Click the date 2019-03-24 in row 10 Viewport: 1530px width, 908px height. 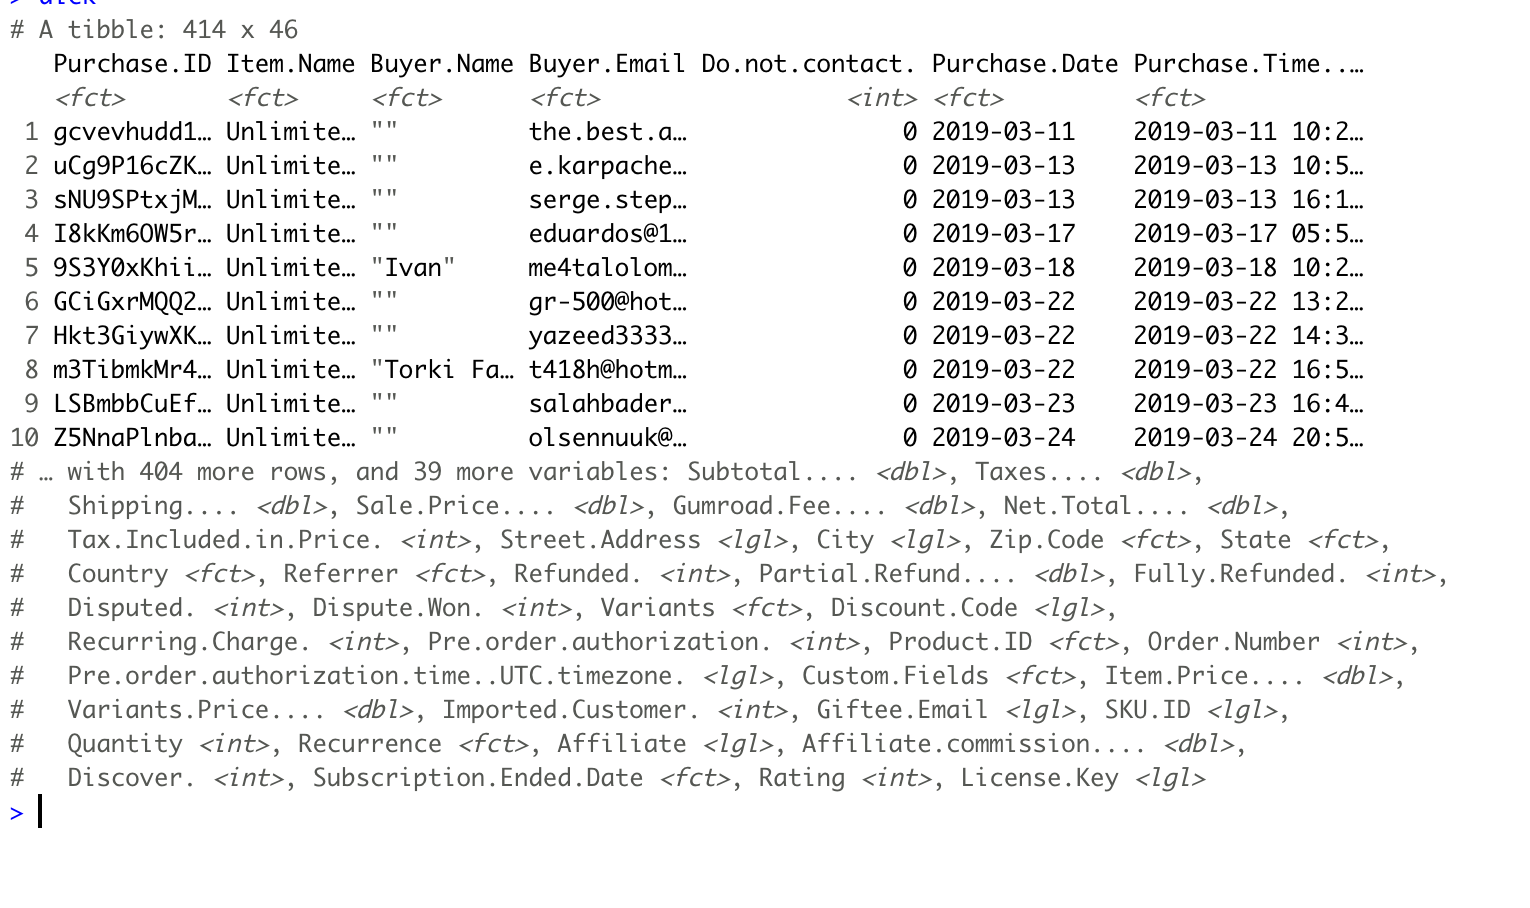[x=1003, y=438]
